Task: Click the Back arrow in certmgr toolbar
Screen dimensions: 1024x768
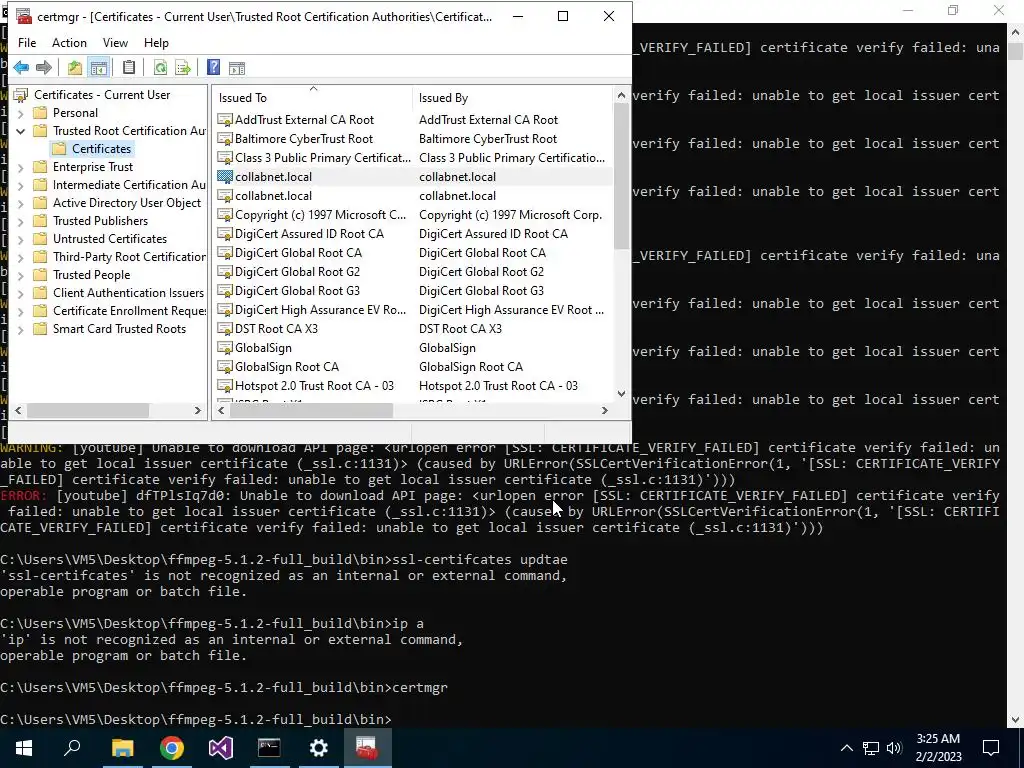Action: click(21, 67)
